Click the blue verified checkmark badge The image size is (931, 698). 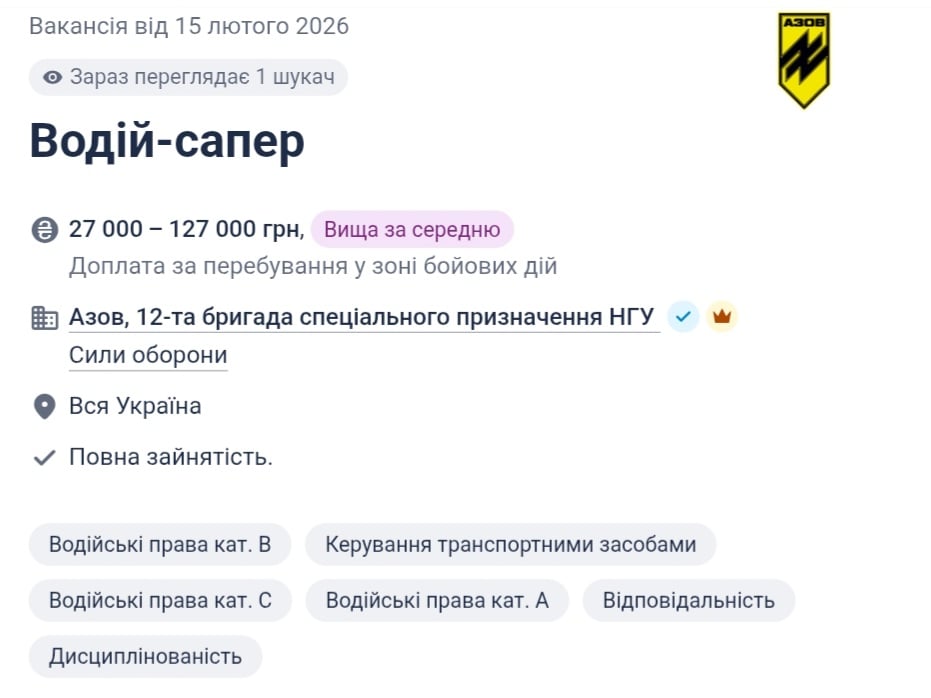click(682, 316)
